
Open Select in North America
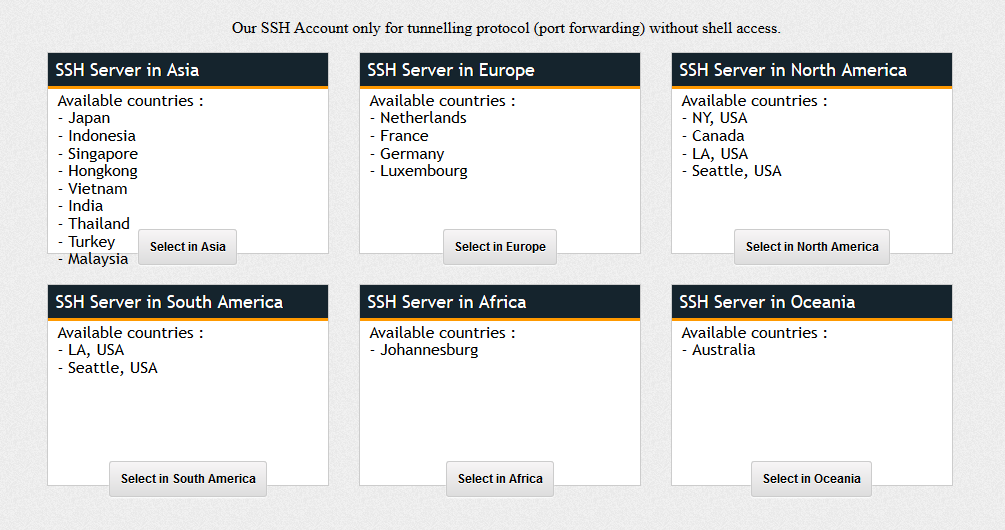pyautogui.click(x=811, y=247)
